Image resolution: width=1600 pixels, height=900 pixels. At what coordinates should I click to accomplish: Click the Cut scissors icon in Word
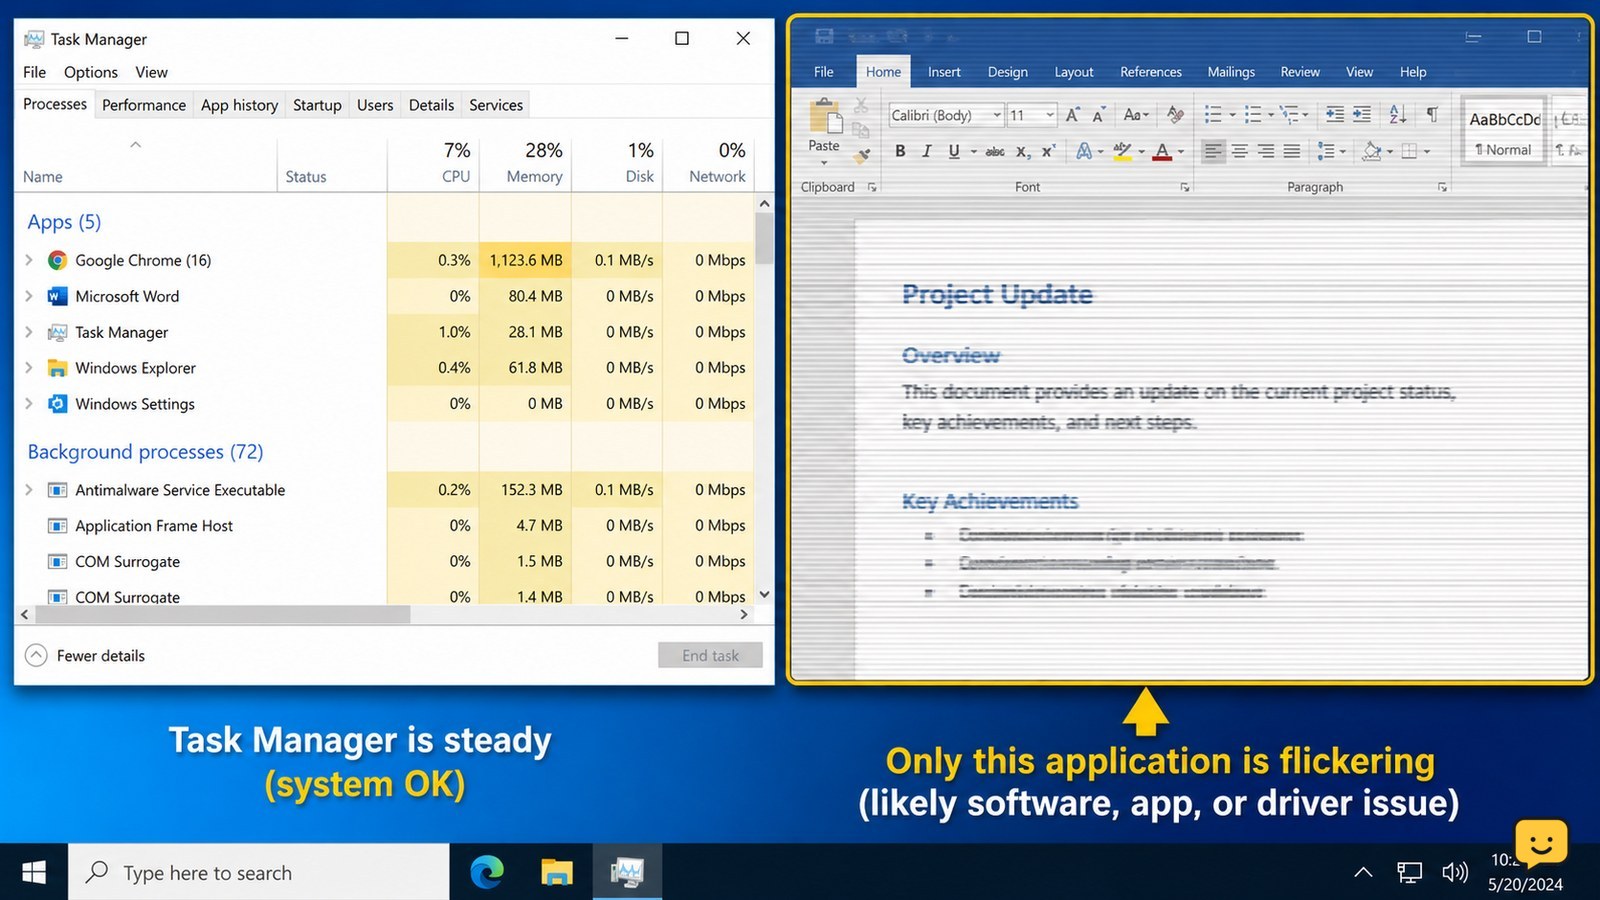[x=861, y=105]
